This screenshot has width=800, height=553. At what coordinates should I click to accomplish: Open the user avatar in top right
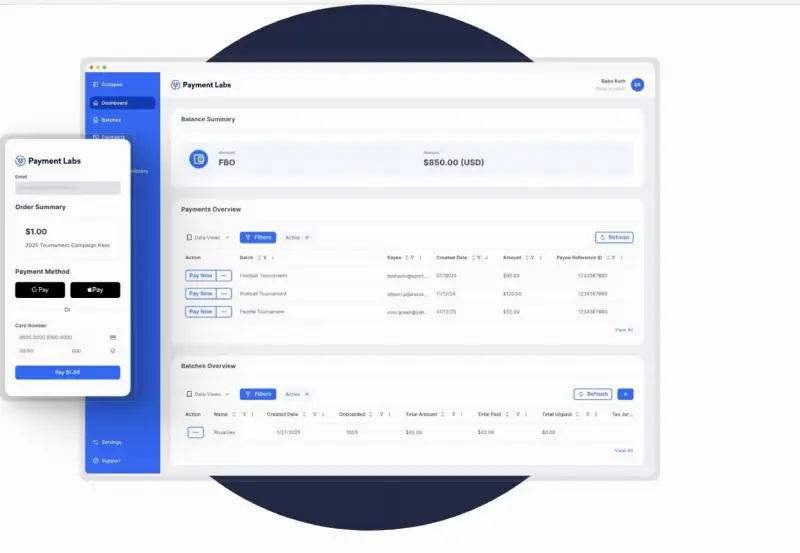[637, 85]
